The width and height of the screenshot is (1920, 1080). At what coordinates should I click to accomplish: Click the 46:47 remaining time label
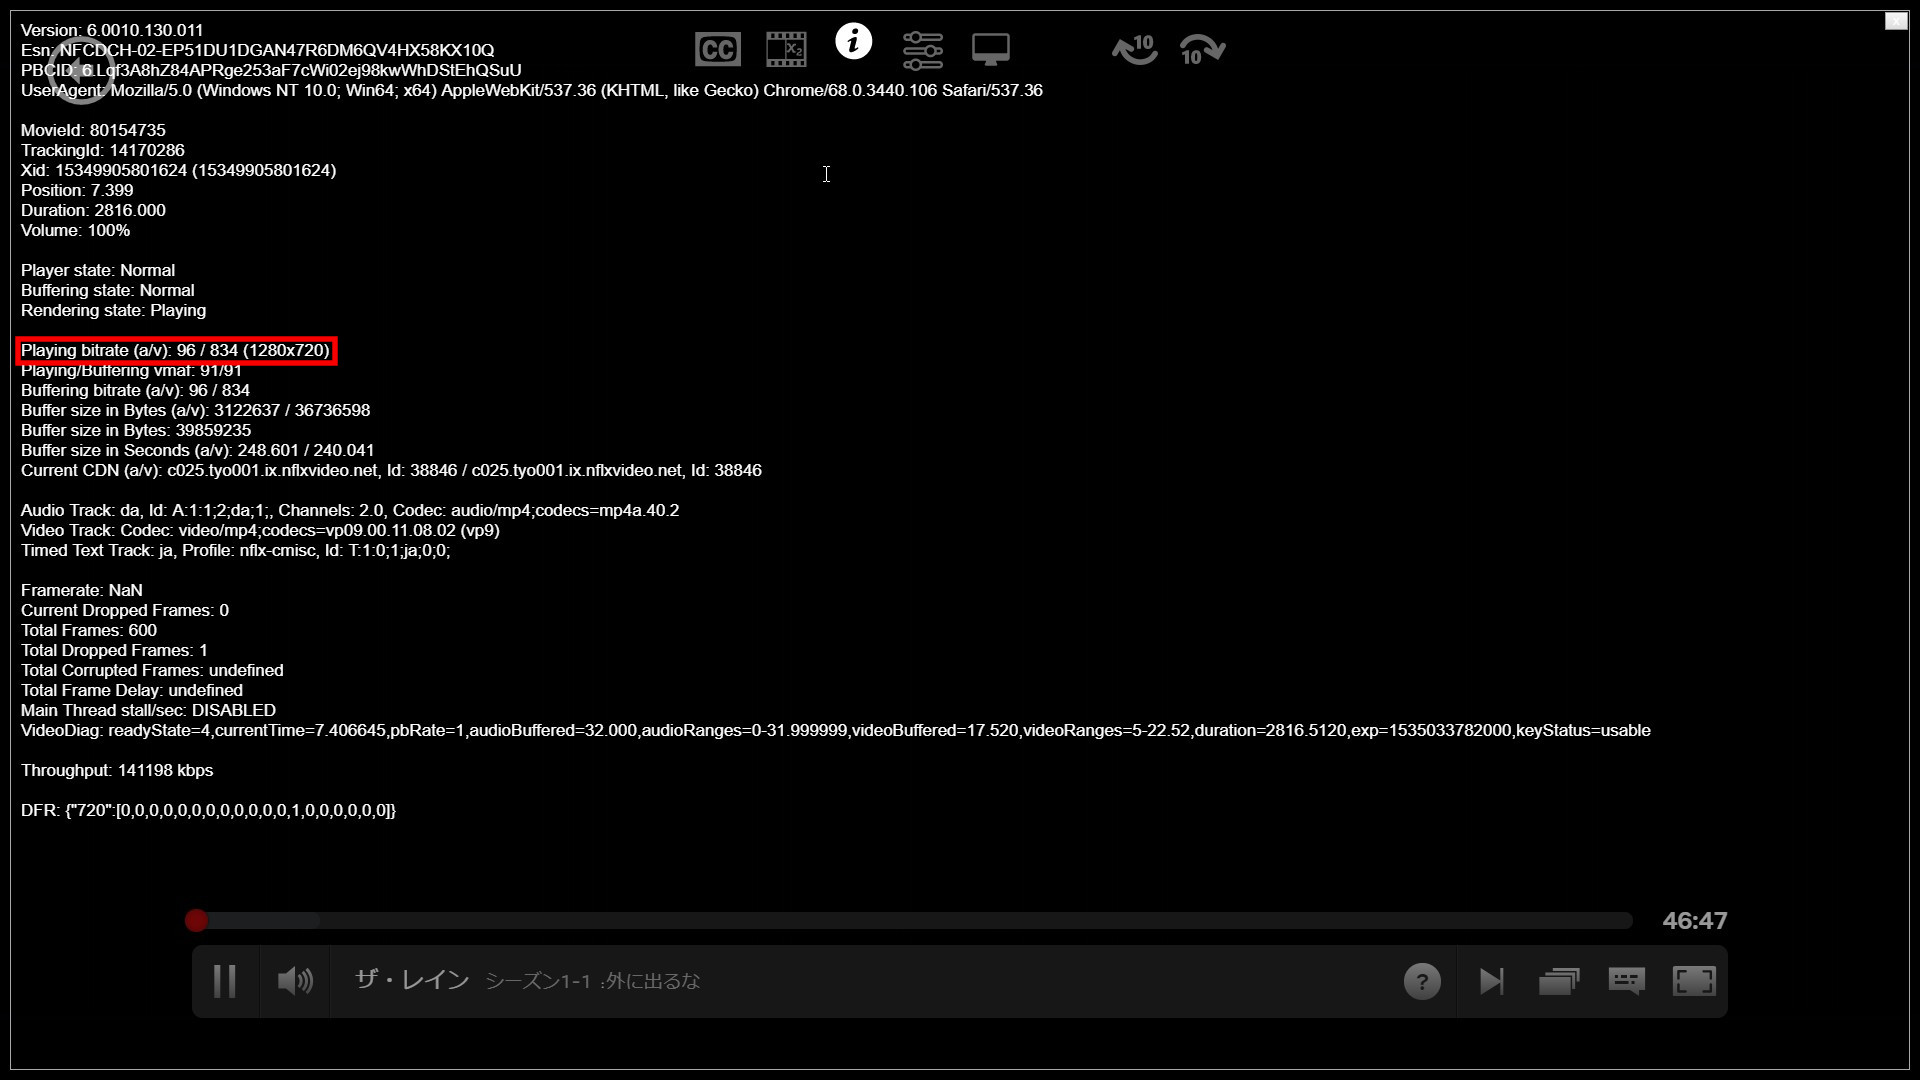pos(1694,921)
